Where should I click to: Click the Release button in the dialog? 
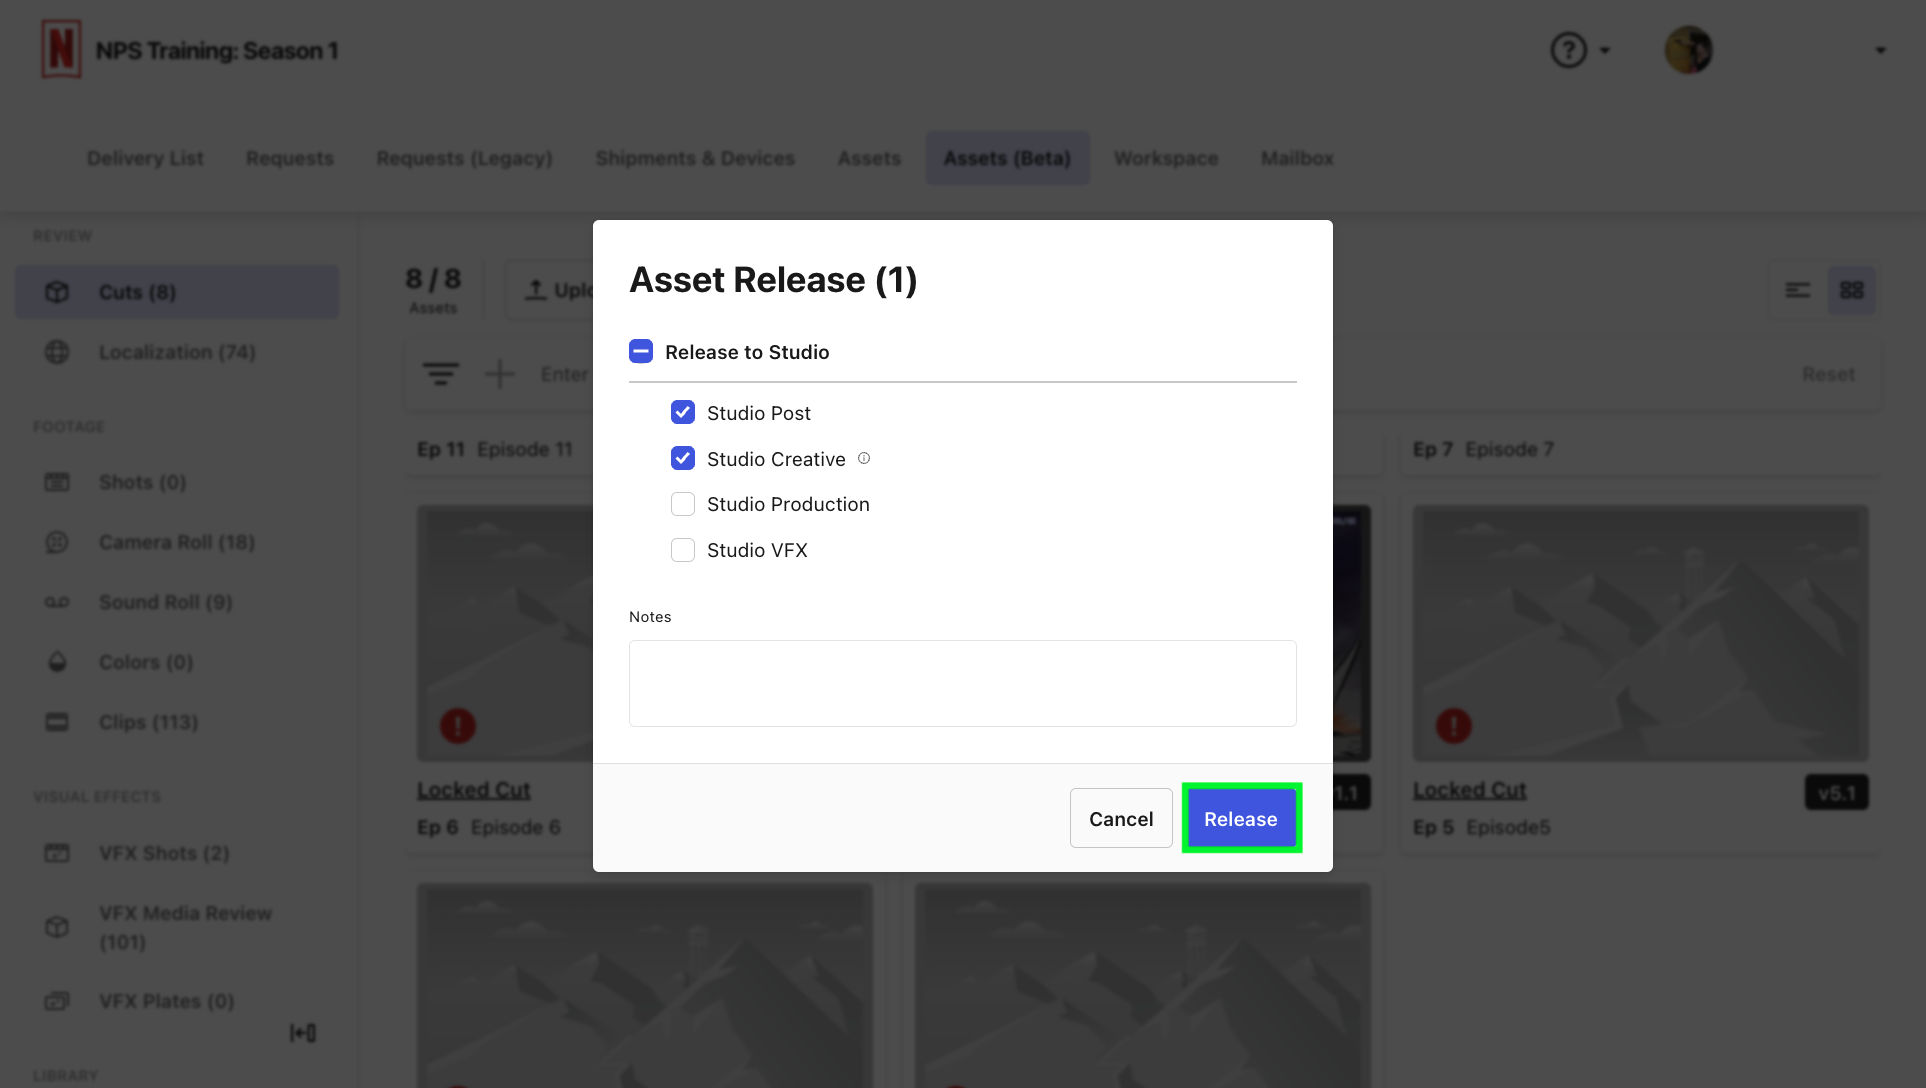[1241, 818]
